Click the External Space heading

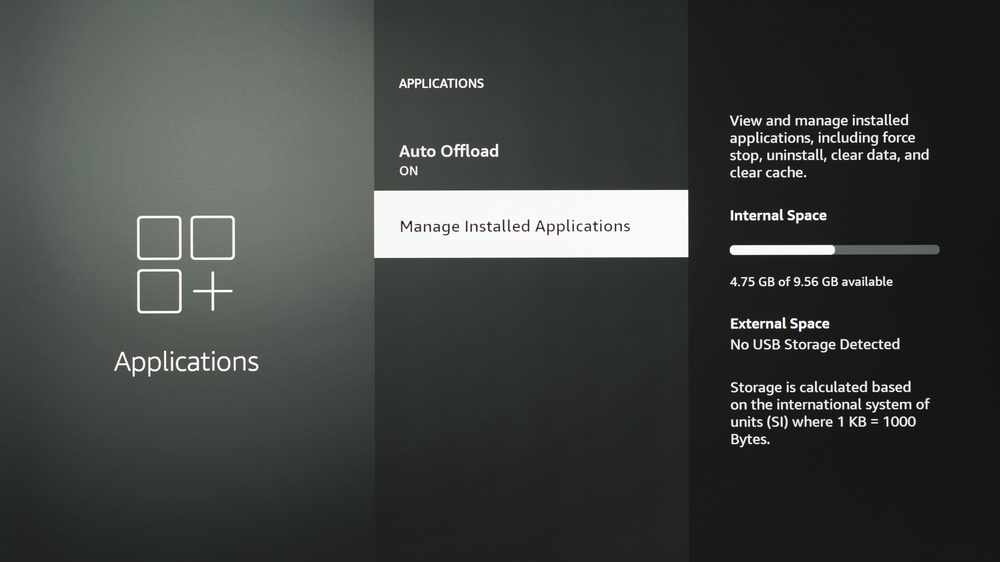pyautogui.click(x=779, y=323)
